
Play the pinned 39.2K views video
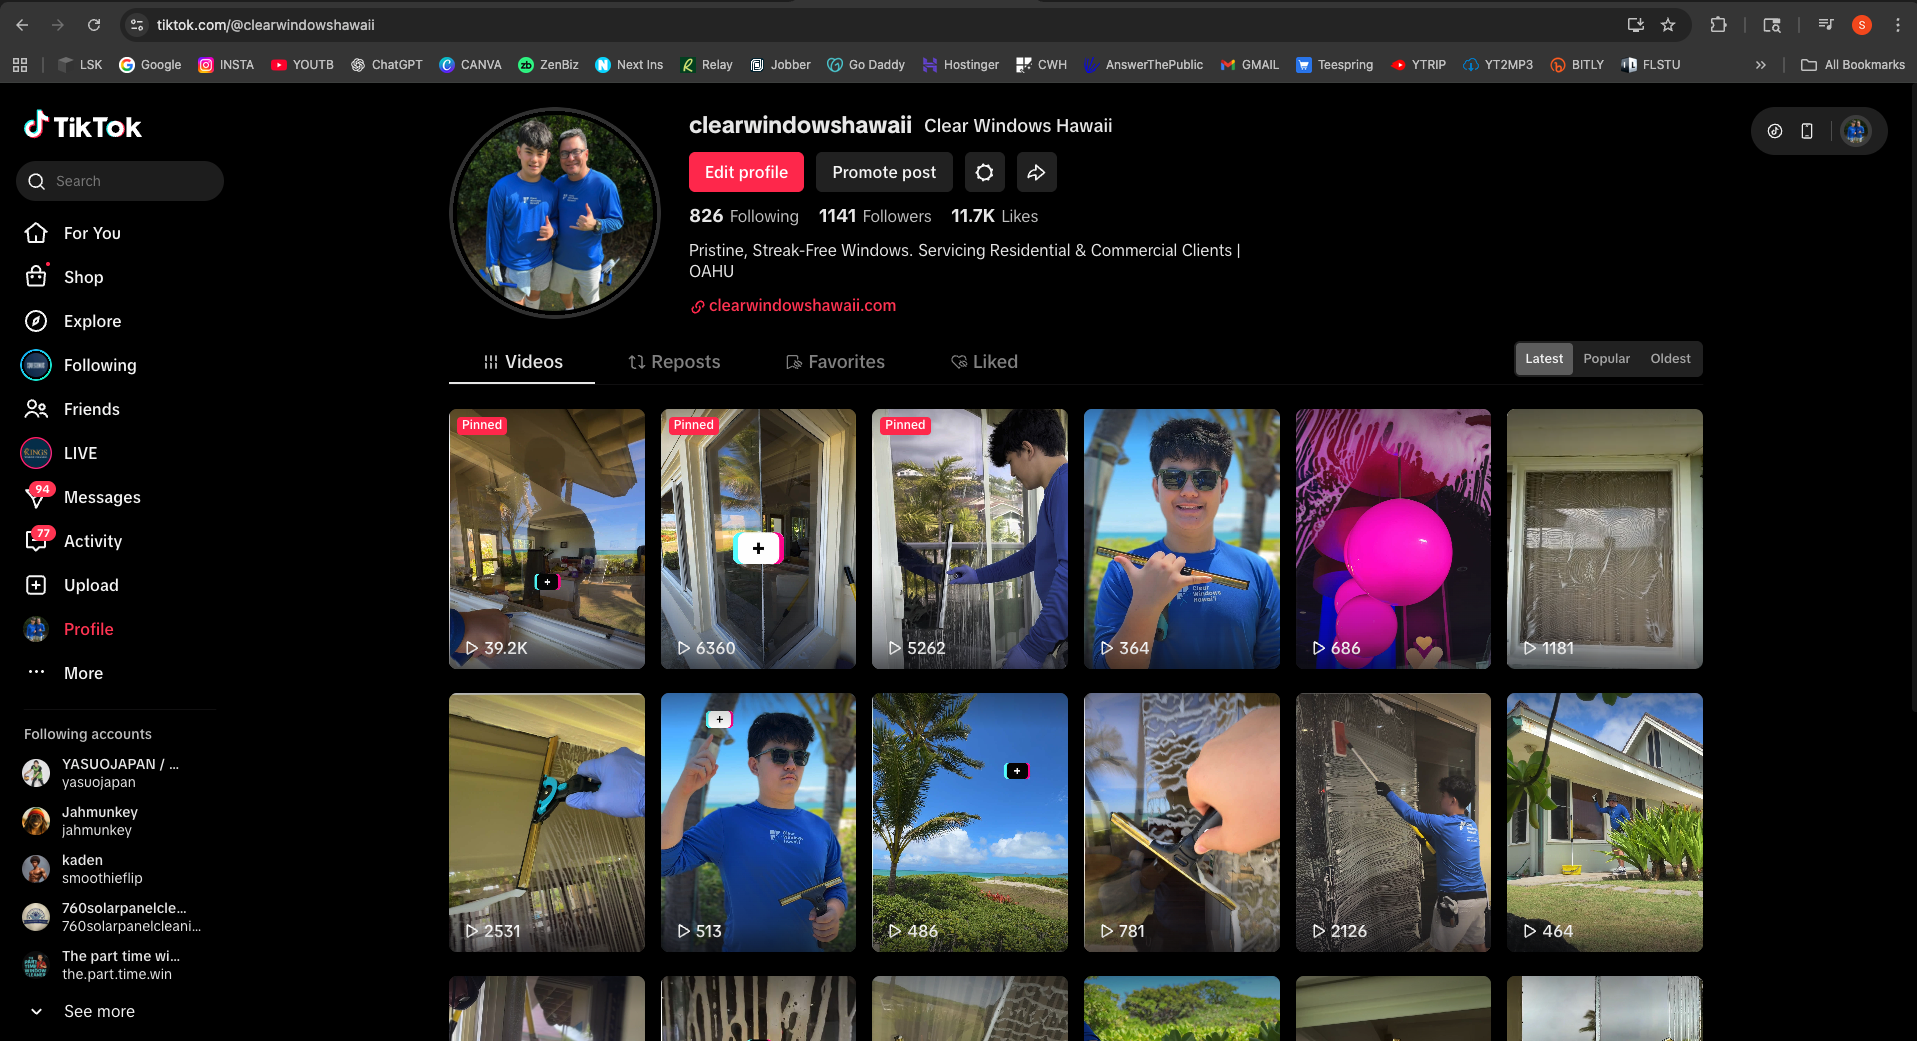[546, 539]
